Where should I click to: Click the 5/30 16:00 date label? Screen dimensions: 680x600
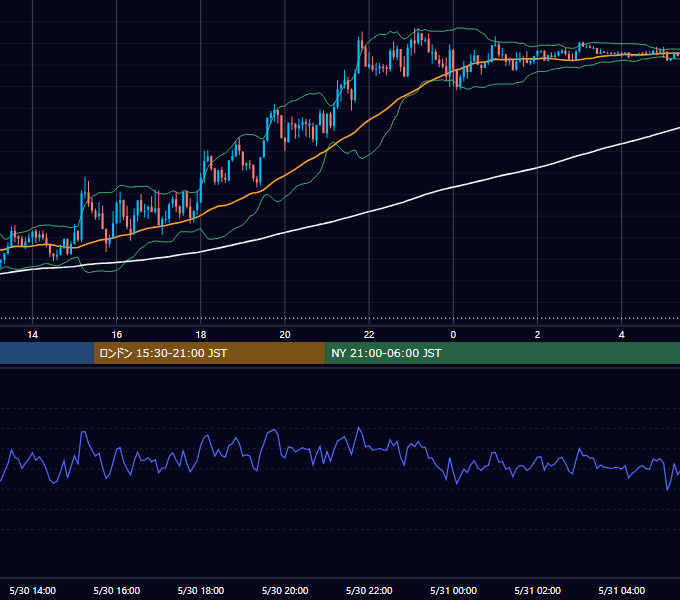tap(117, 590)
